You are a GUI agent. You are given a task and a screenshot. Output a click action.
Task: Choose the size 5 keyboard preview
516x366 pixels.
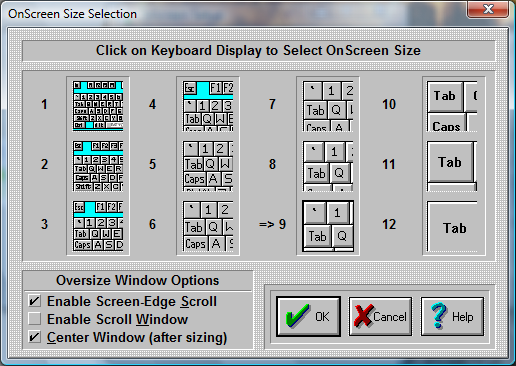coord(208,166)
